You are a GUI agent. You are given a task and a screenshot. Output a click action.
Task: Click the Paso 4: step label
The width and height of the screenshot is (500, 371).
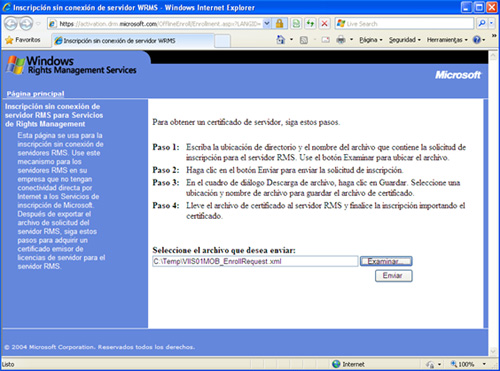tap(166, 205)
